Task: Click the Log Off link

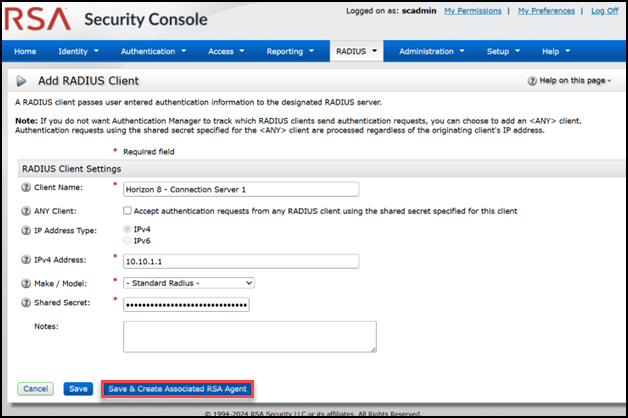Action: tap(604, 10)
